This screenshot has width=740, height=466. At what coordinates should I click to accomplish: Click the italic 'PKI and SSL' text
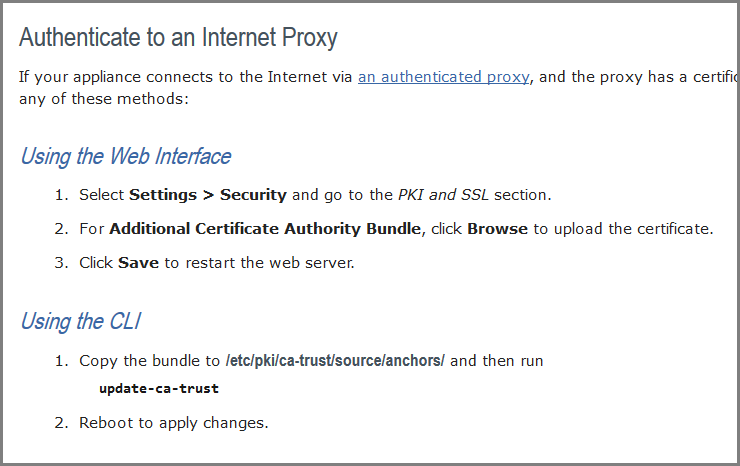(443, 195)
